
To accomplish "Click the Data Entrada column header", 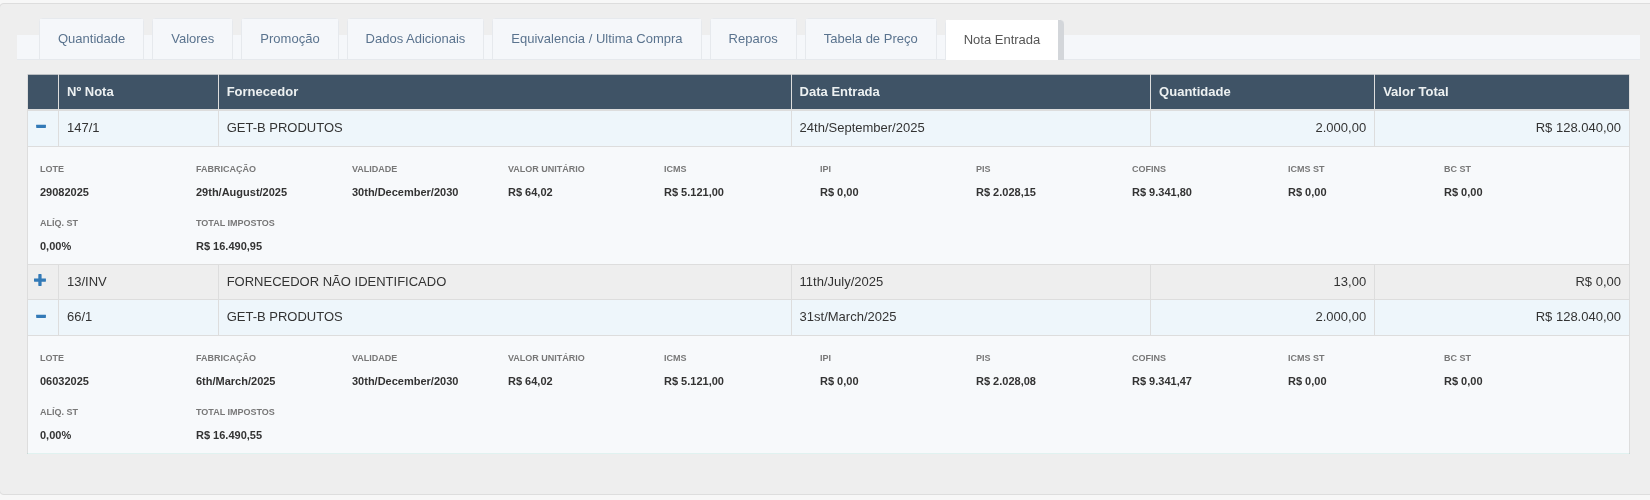I will coord(970,92).
